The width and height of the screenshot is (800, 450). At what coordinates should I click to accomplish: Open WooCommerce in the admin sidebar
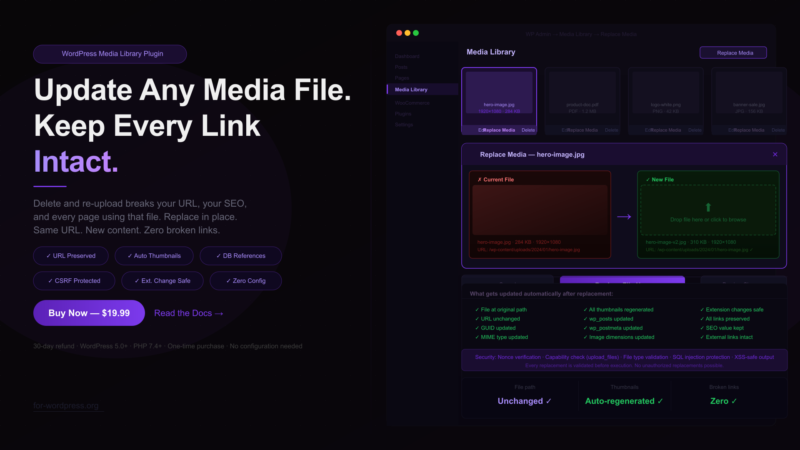click(x=412, y=103)
